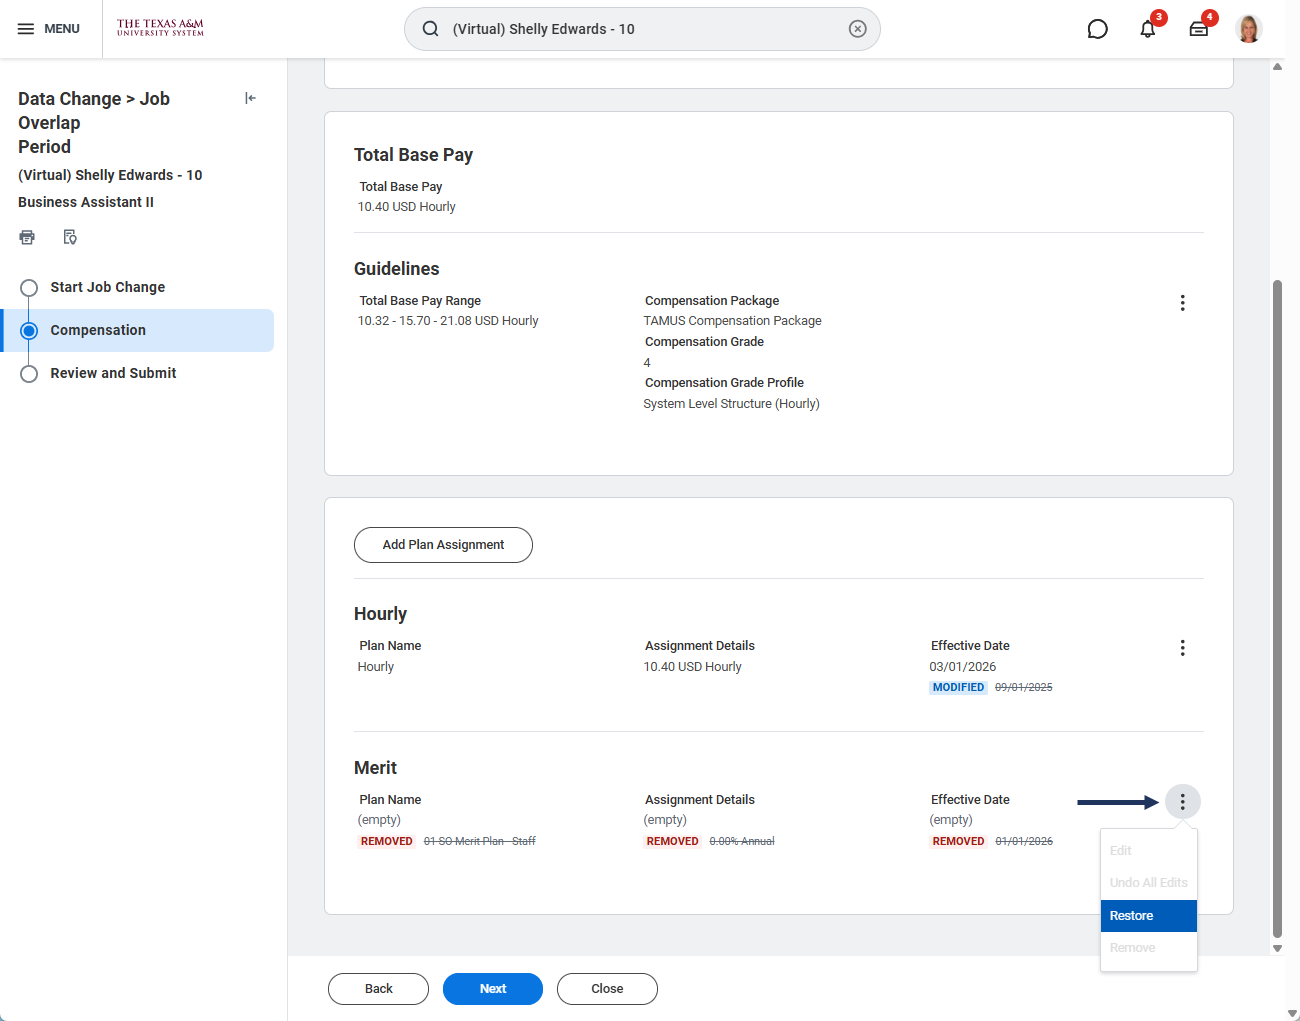Open the main MENU hamburger icon
1300x1021 pixels.
(x=27, y=29)
